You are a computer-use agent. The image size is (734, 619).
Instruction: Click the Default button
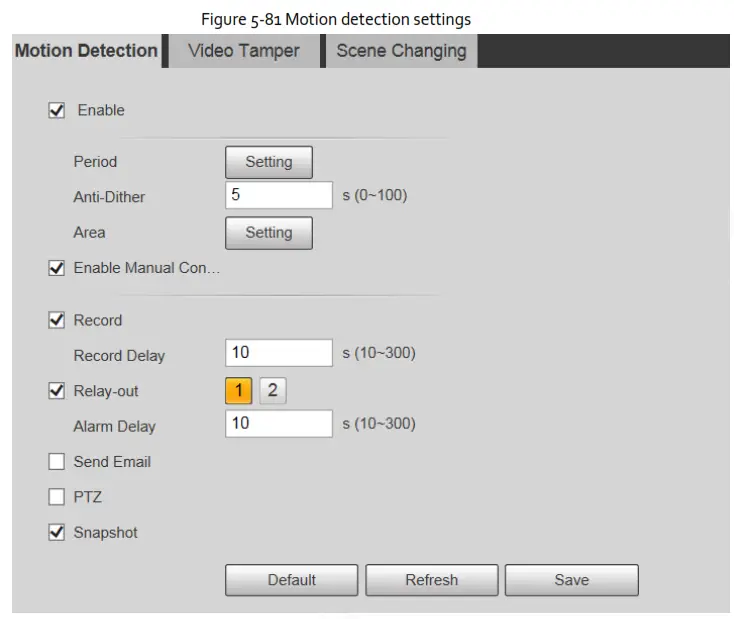click(x=292, y=580)
